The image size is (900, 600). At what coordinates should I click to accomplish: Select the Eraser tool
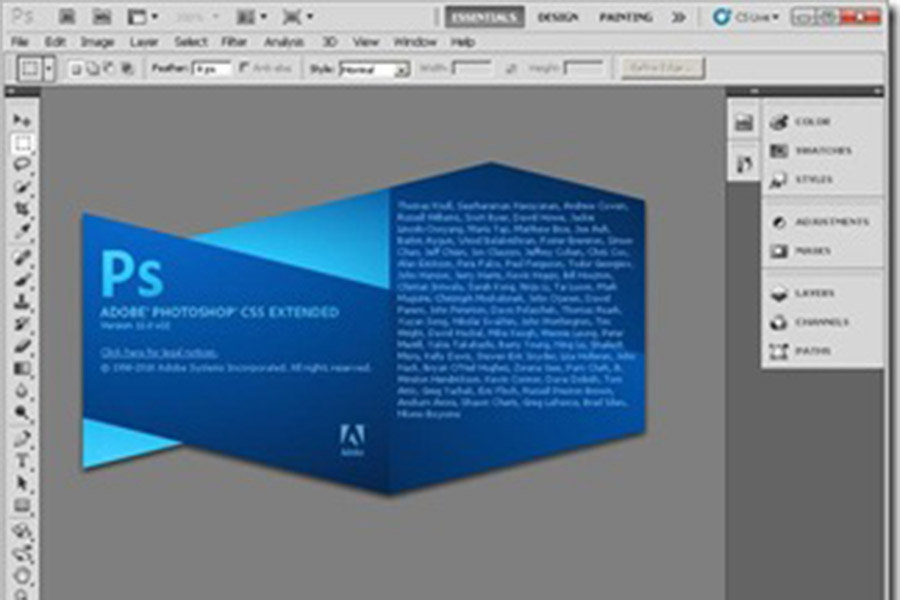(22, 346)
